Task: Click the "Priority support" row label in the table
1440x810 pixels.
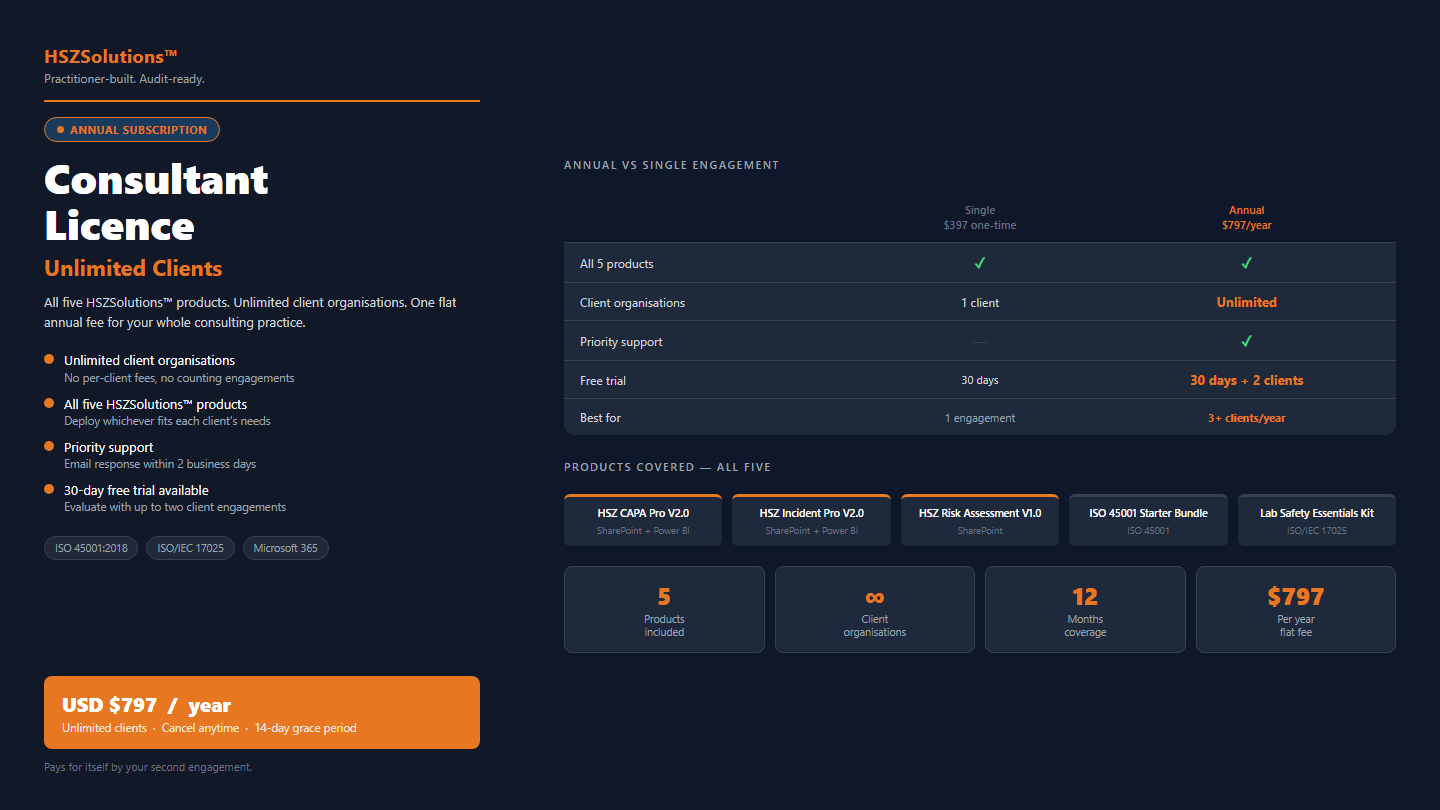Action: [x=621, y=342]
